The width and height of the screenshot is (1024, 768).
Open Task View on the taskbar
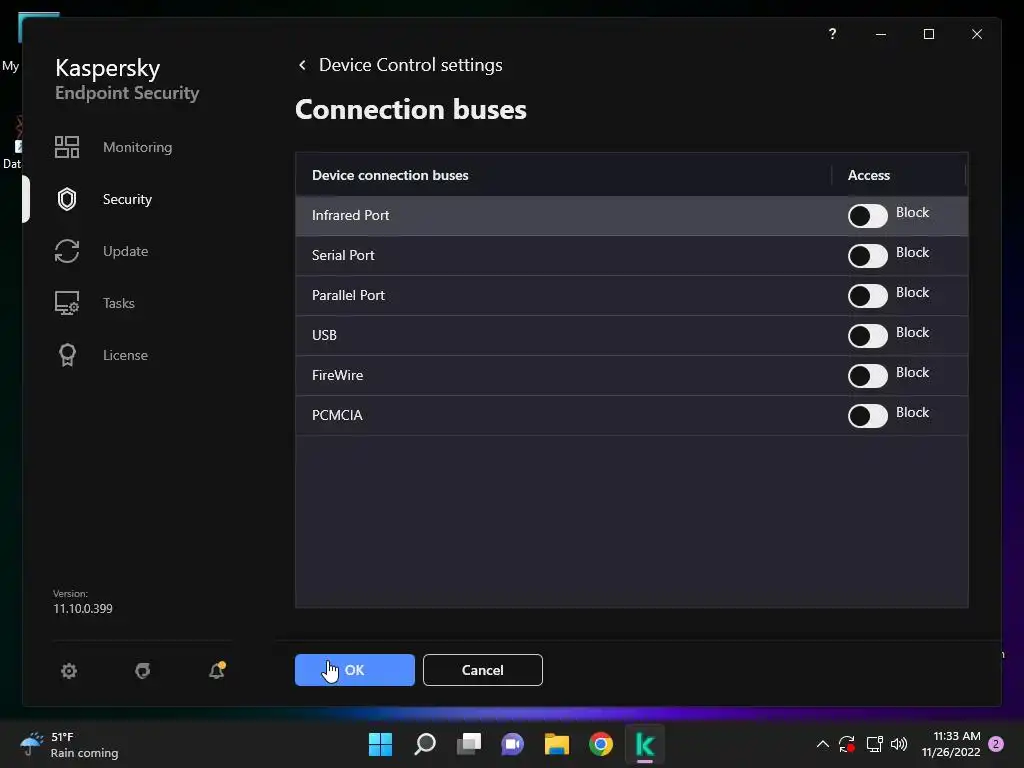coord(468,744)
